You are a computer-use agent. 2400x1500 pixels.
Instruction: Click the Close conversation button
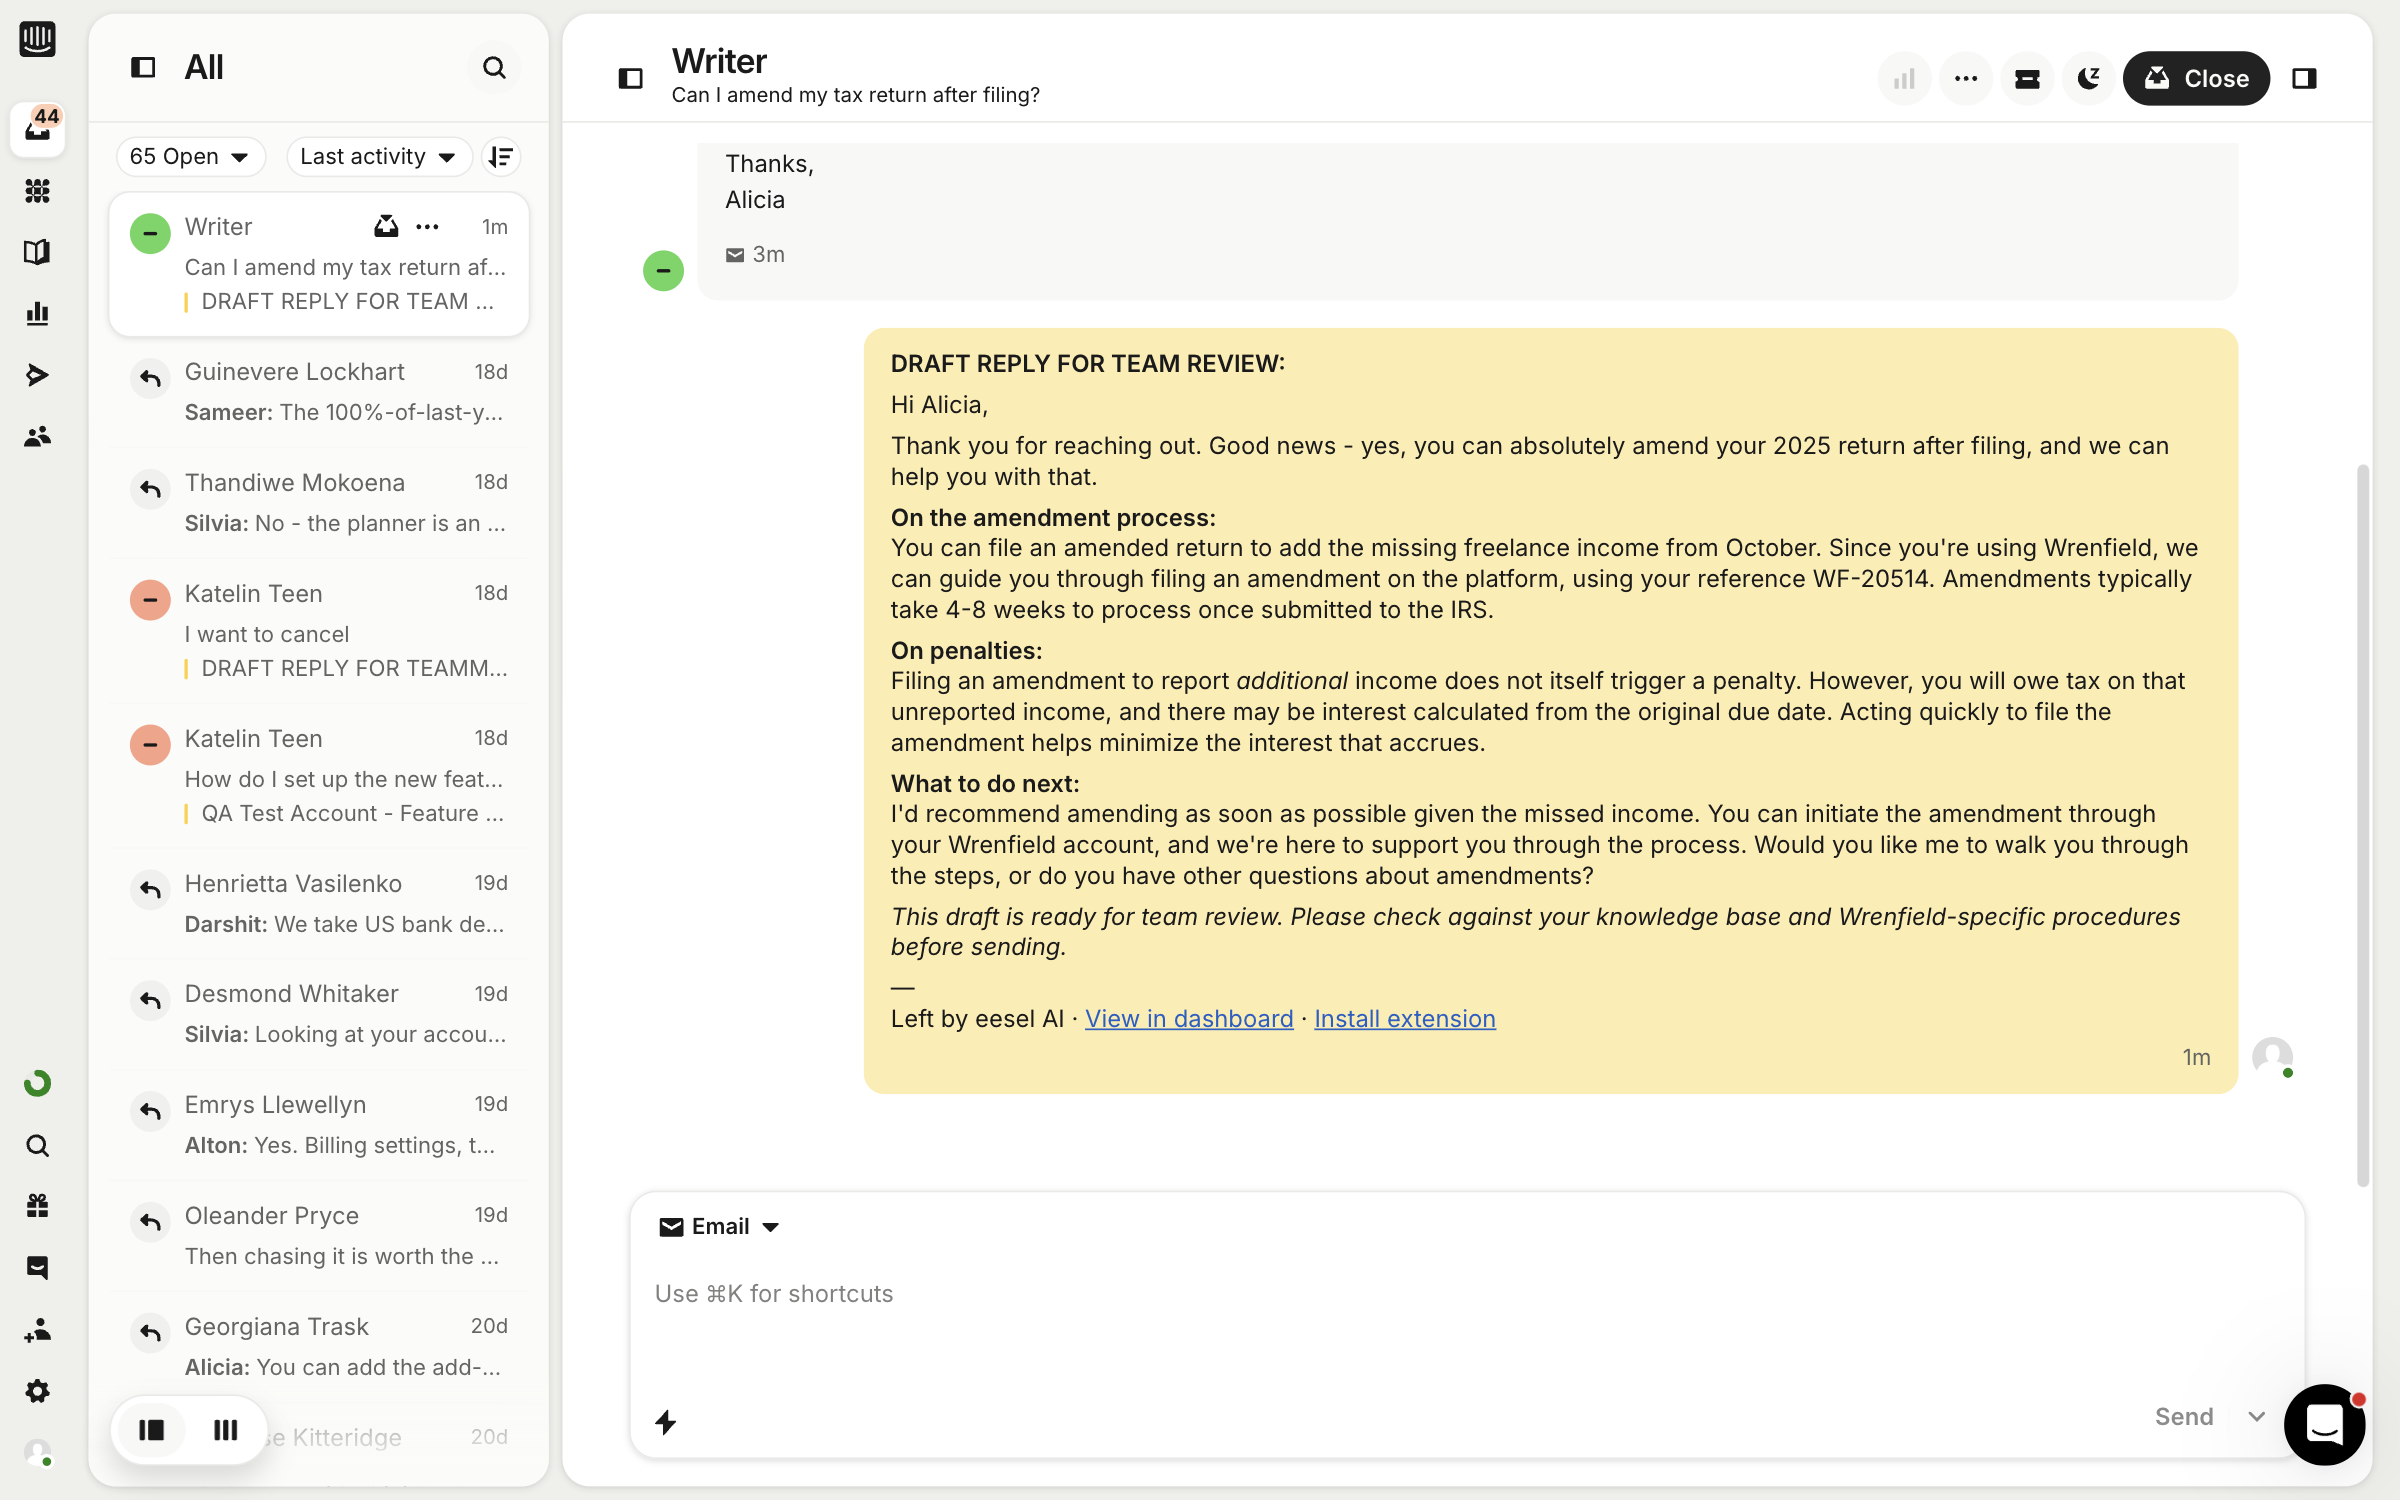(x=2196, y=78)
